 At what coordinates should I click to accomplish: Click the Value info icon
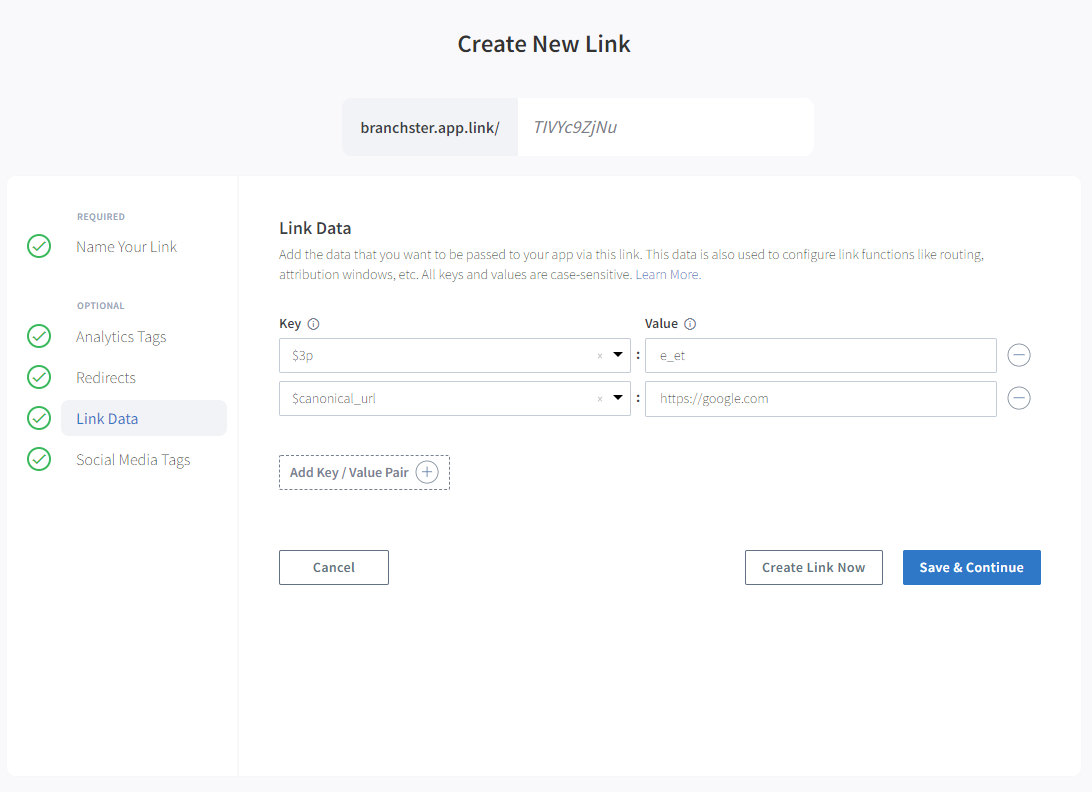coord(690,324)
